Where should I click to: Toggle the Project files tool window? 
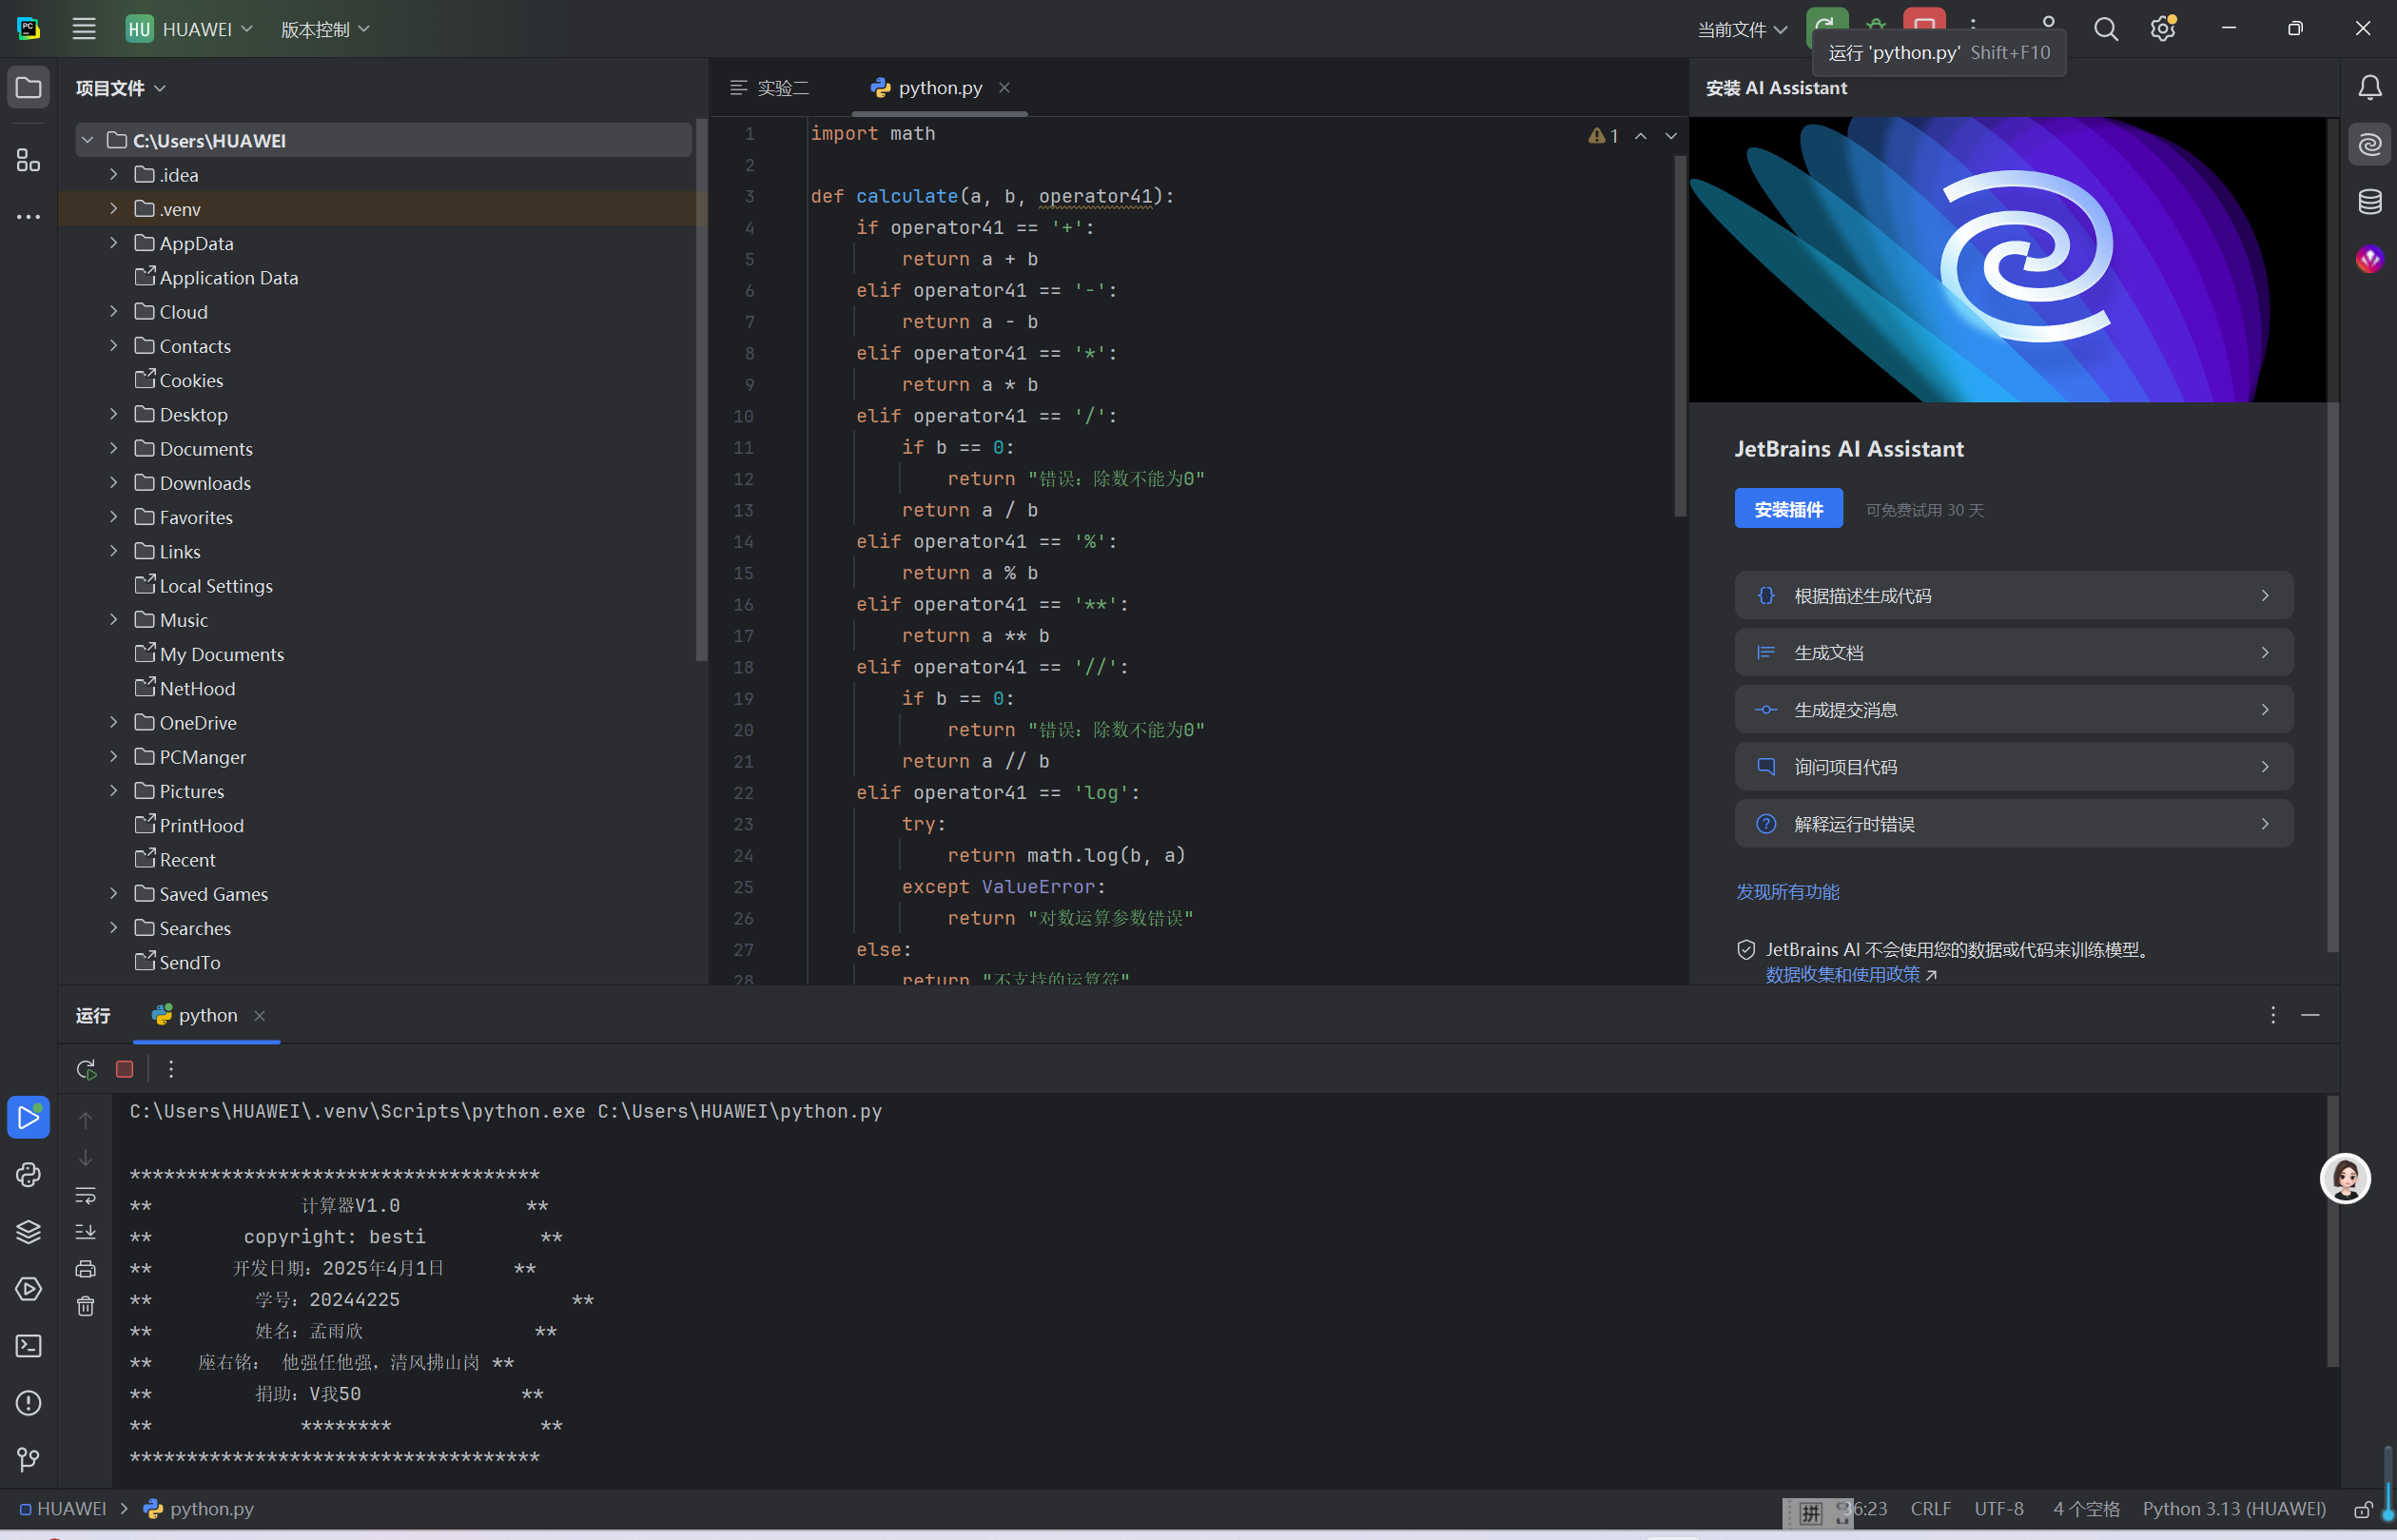pos(28,88)
